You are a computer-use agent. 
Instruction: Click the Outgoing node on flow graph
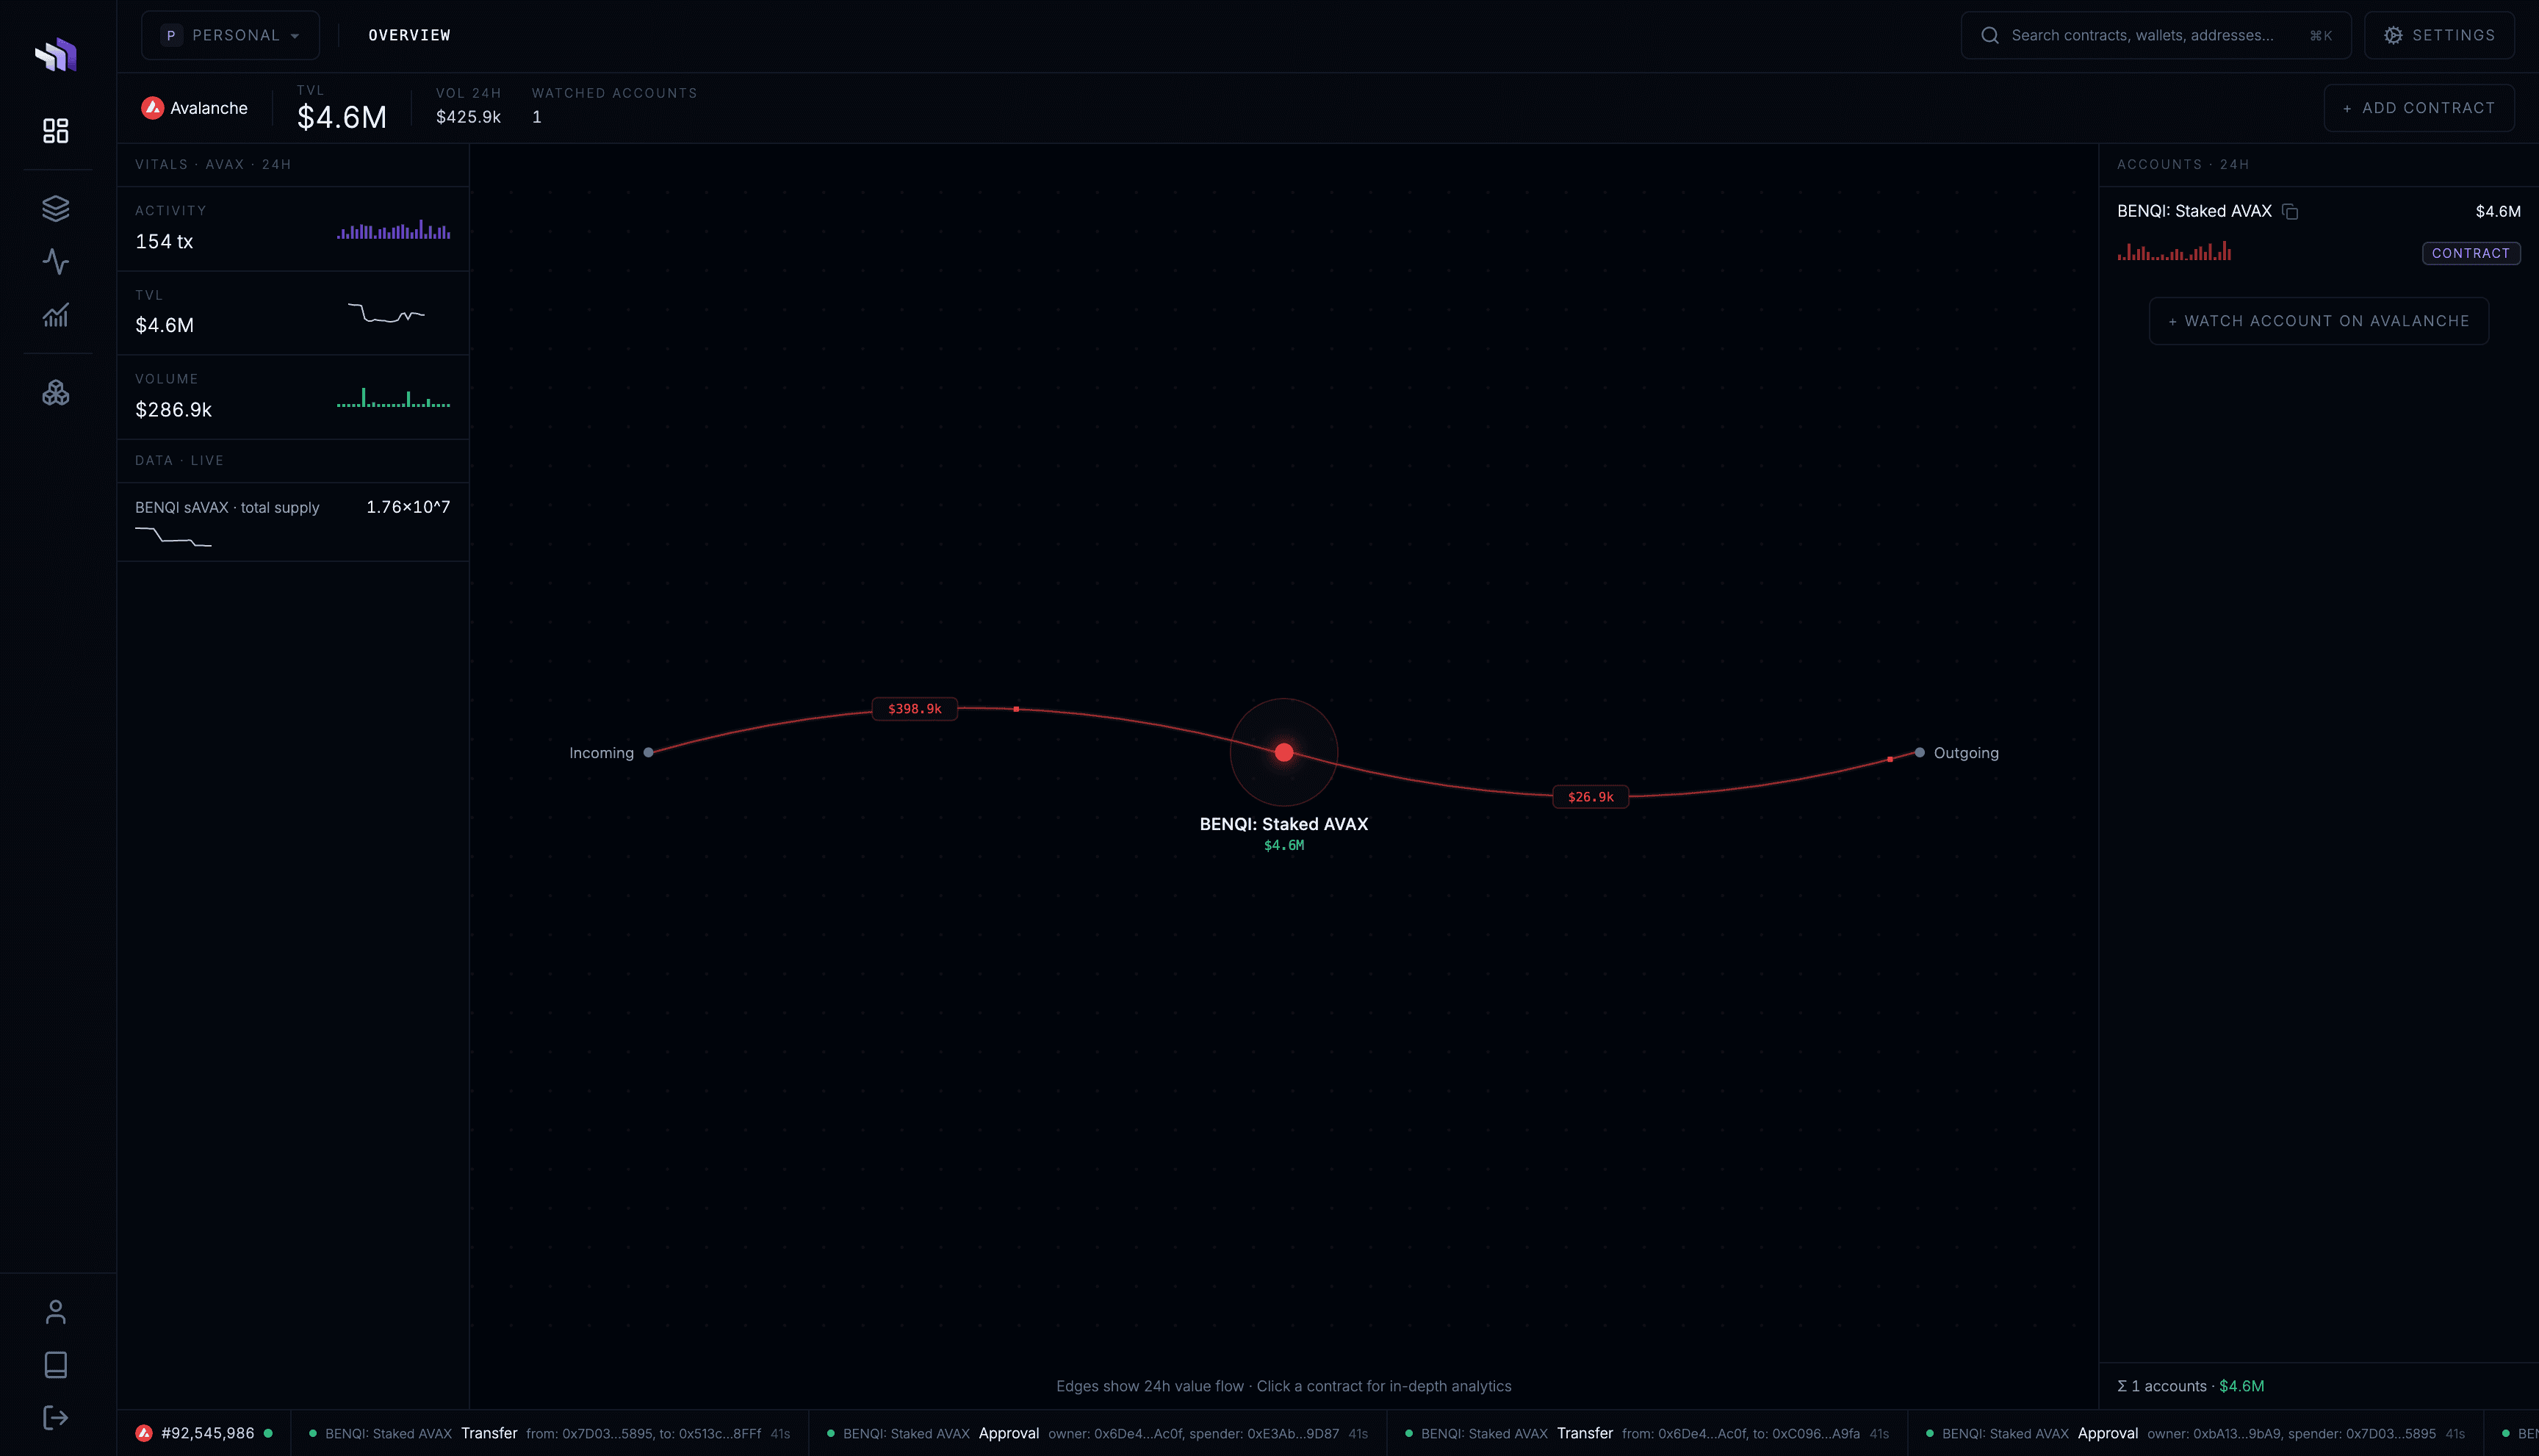1919,753
